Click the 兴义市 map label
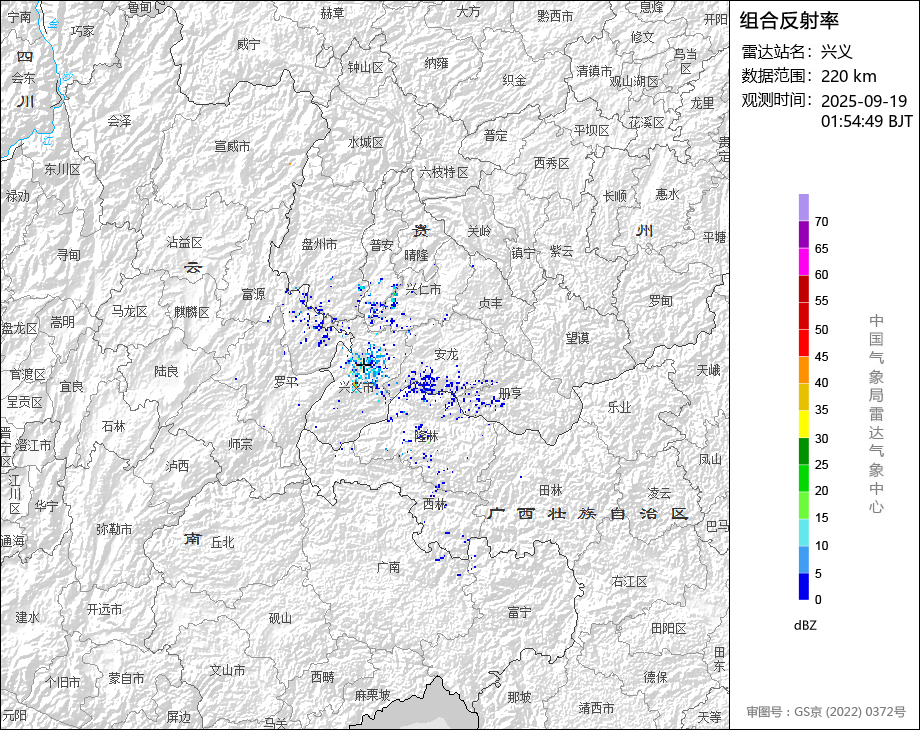Image resolution: width=920 pixels, height=730 pixels. coord(357,387)
